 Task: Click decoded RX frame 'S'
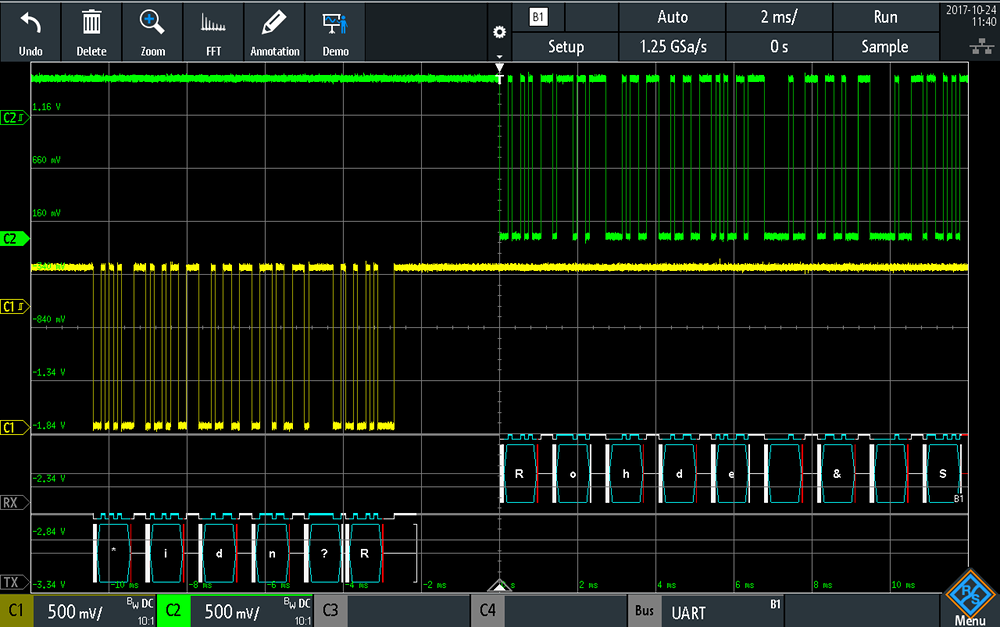943,474
